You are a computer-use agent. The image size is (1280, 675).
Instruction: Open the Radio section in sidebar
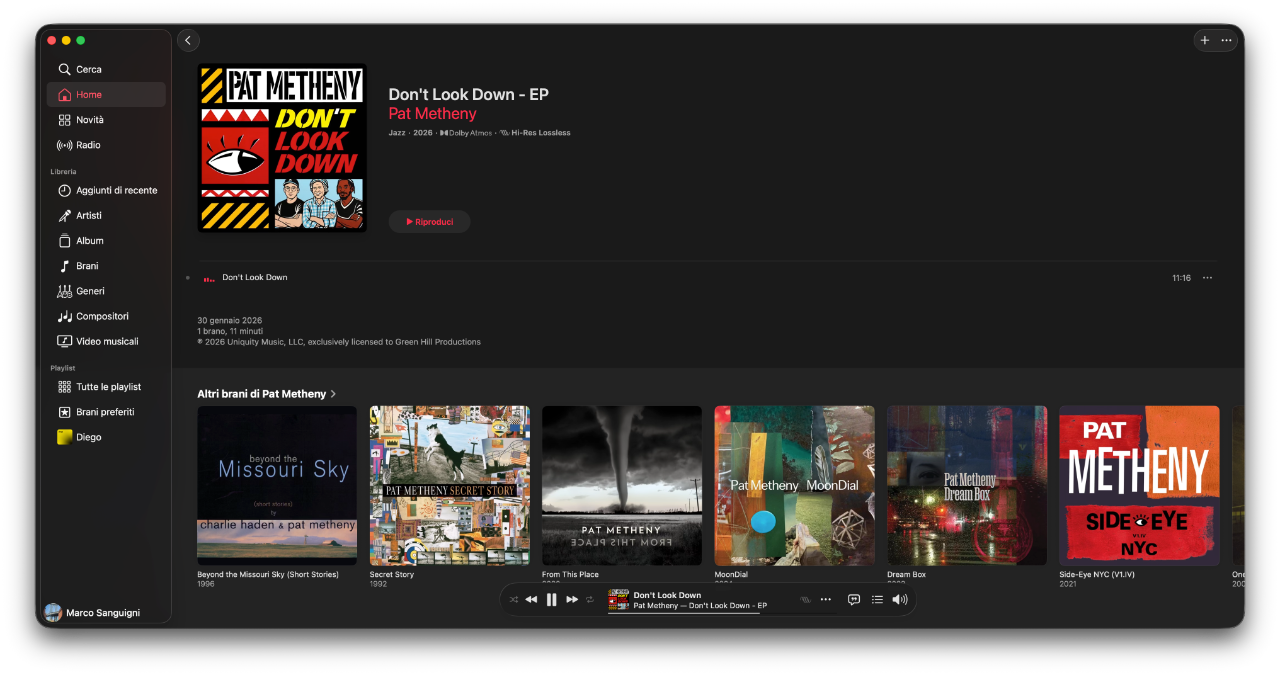coord(88,145)
